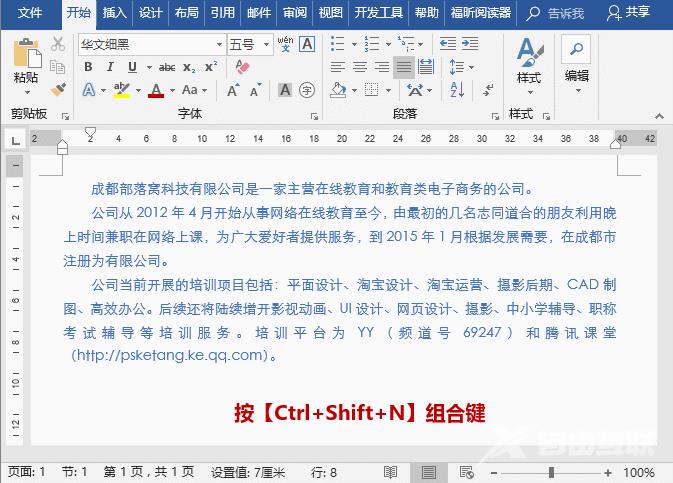Screen dimensions: 673x483
Task: Click the bulleted list icon
Action: [338, 45]
